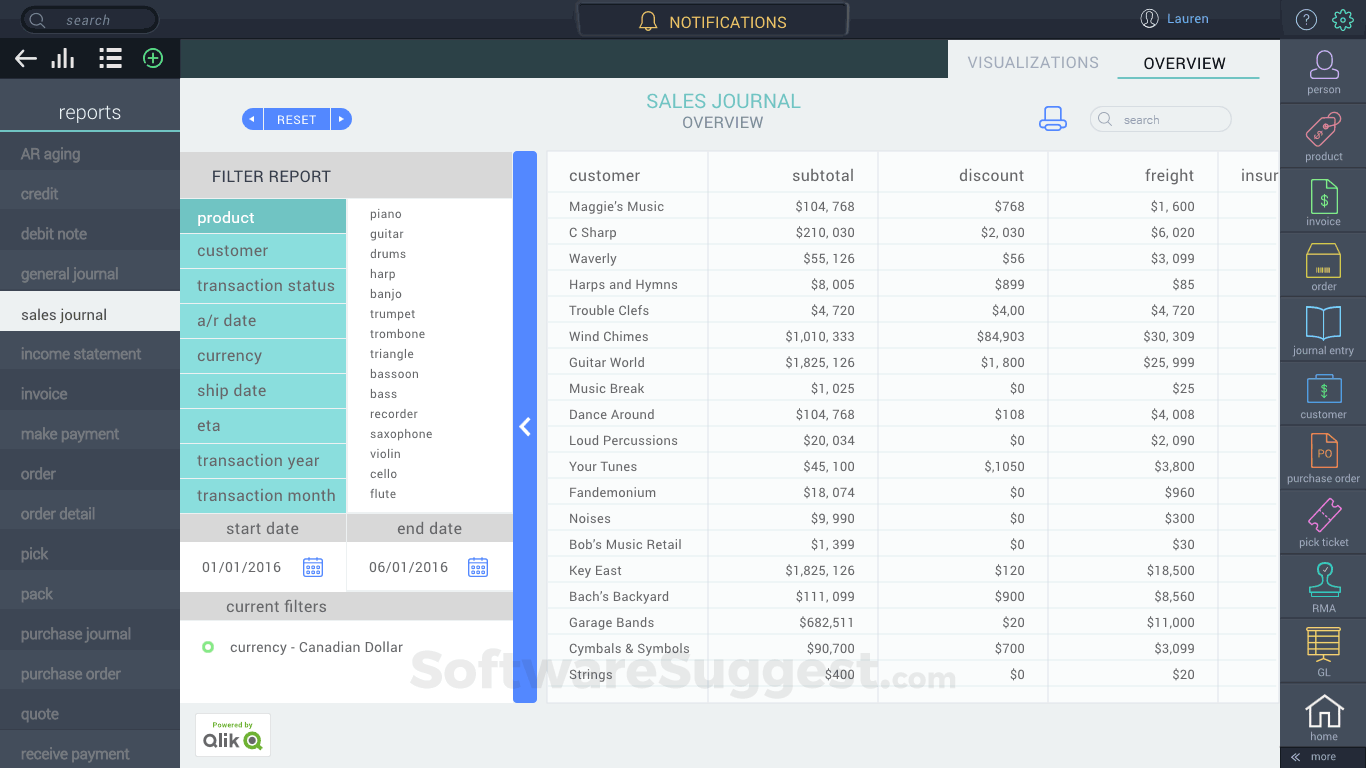Click the search field above the table
Image resolution: width=1366 pixels, height=768 pixels.
point(1160,119)
